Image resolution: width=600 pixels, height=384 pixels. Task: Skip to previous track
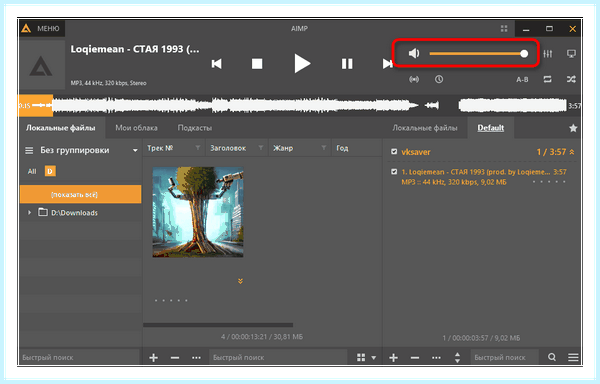[x=217, y=63]
